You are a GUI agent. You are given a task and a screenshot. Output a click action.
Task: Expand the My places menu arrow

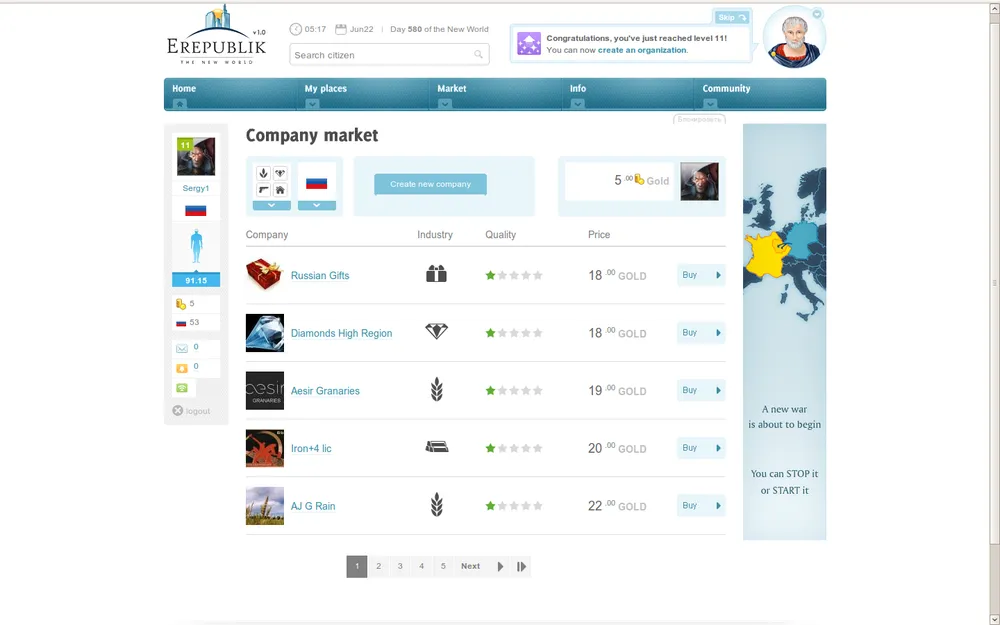click(x=312, y=104)
